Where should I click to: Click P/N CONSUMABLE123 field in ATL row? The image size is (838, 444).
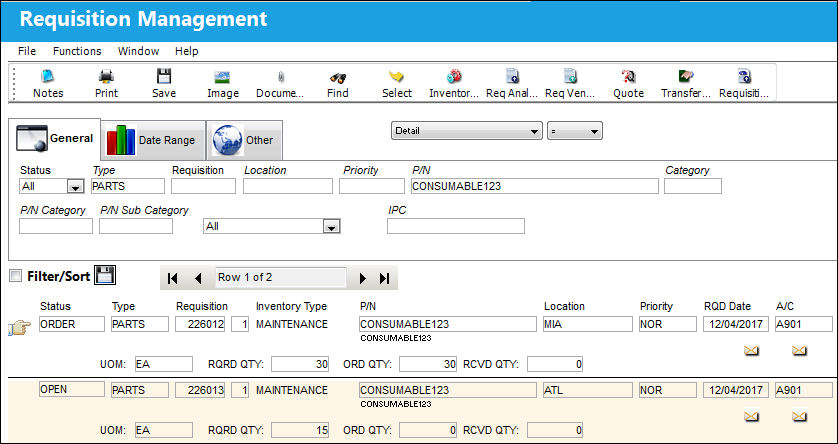click(x=447, y=390)
